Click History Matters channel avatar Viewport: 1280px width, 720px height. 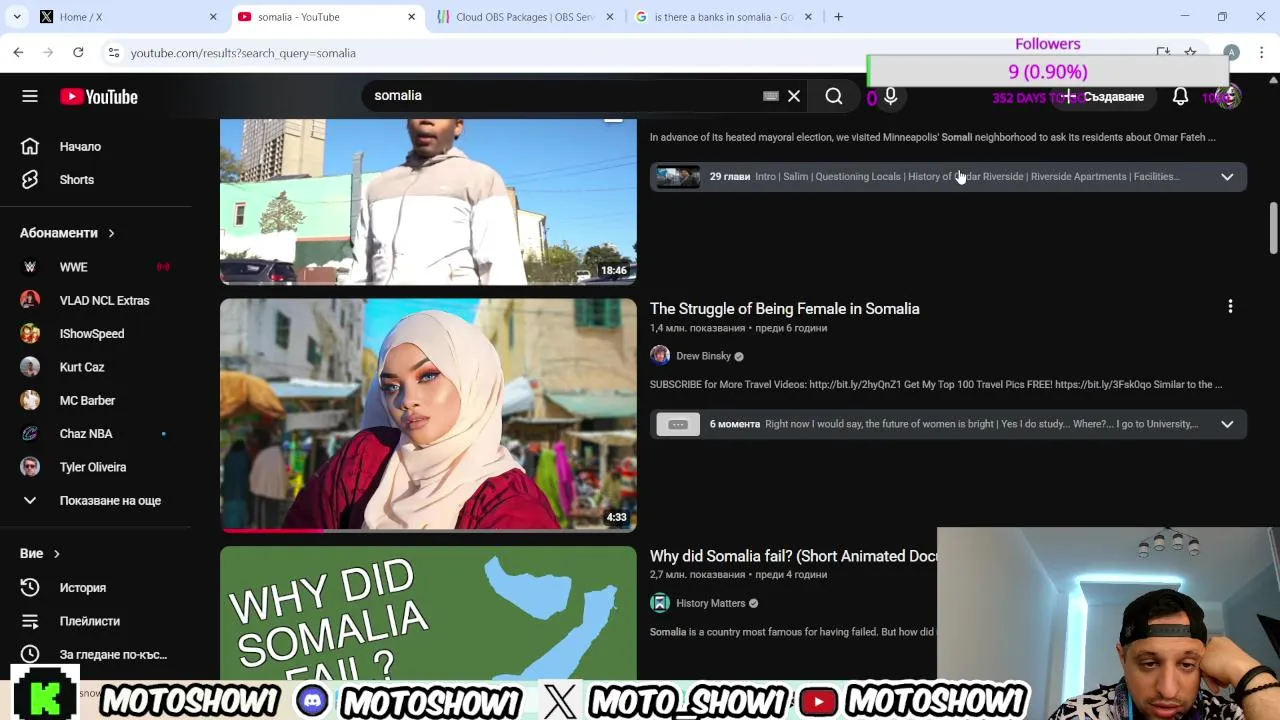660,603
